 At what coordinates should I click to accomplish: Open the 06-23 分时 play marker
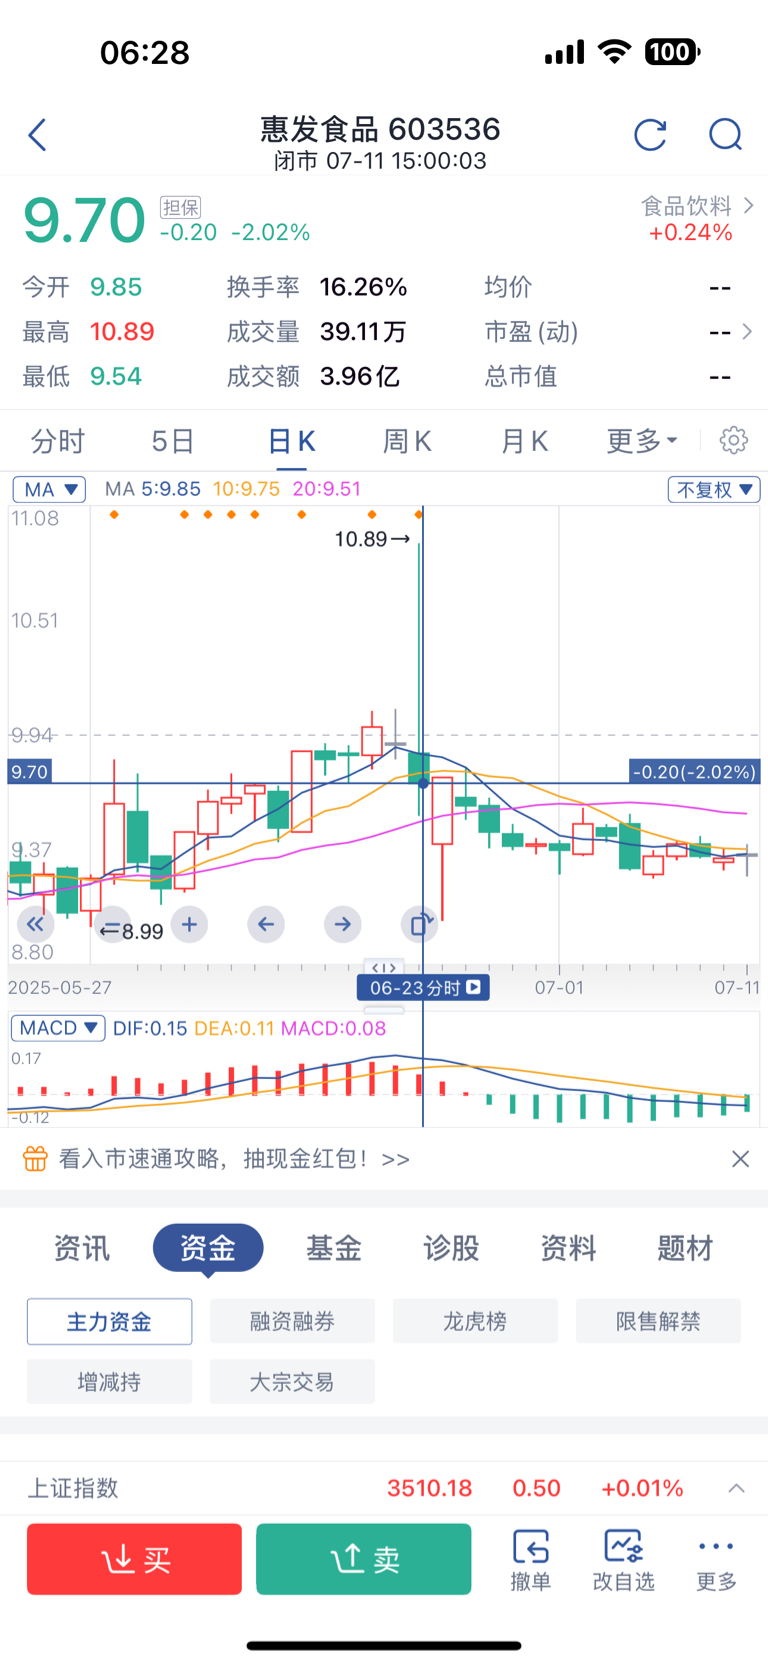(423, 988)
